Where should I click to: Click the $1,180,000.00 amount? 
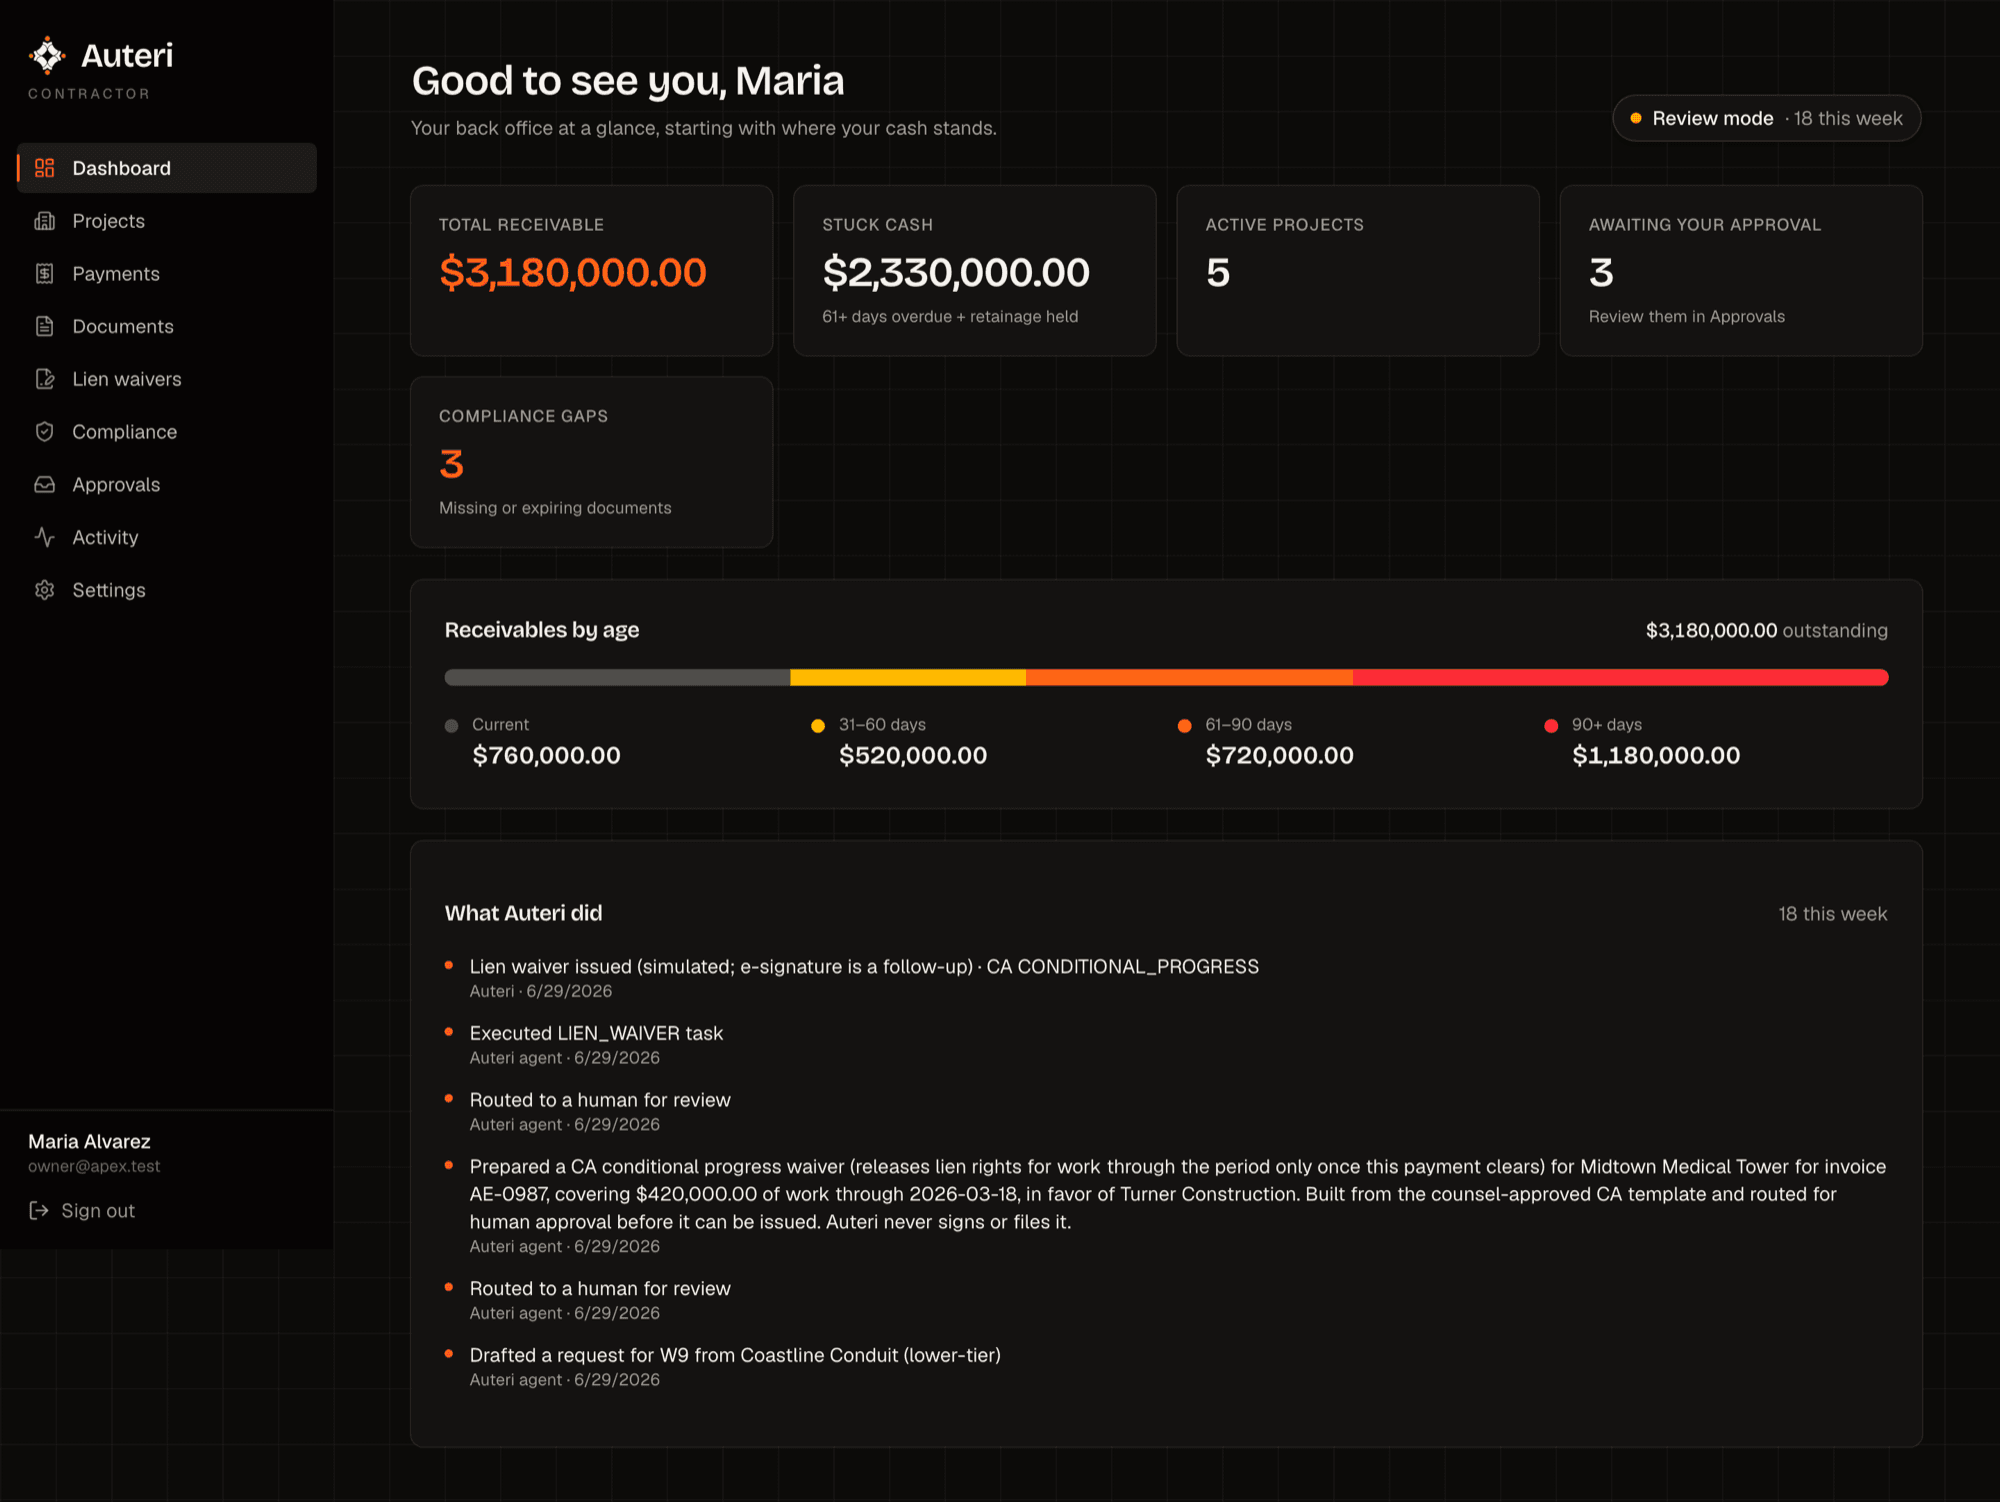pos(1656,755)
